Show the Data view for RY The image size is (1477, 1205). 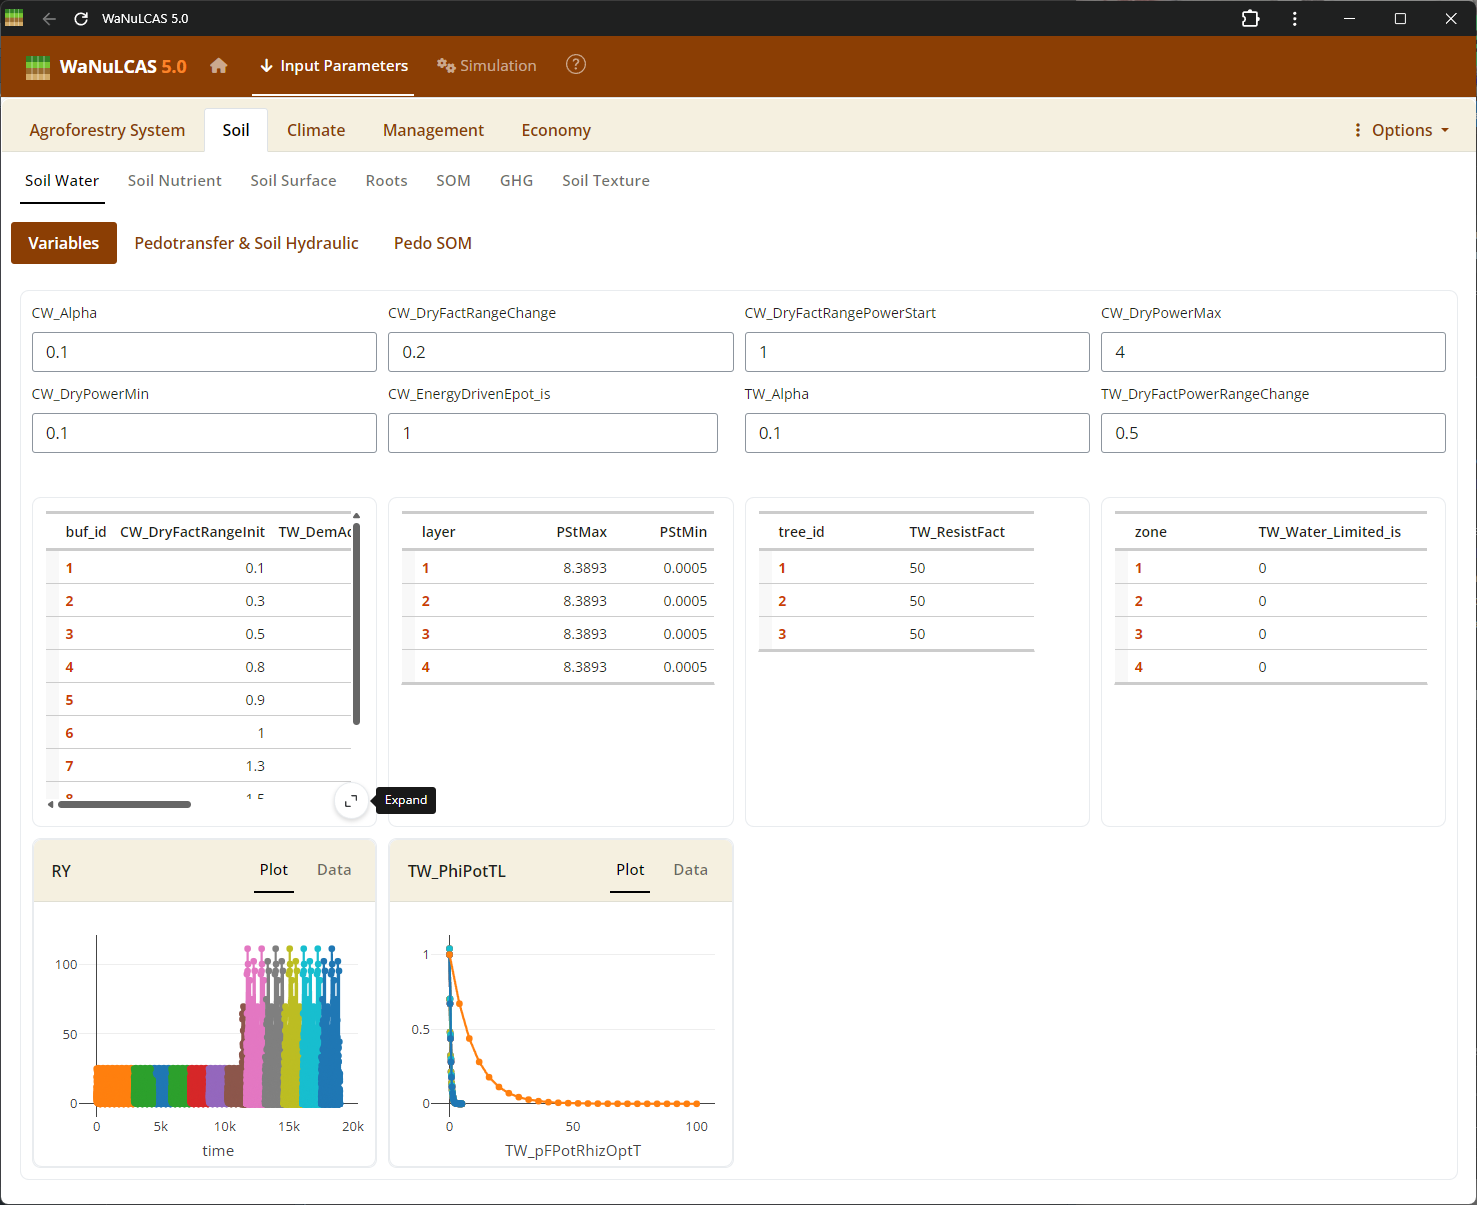pyautogui.click(x=334, y=870)
